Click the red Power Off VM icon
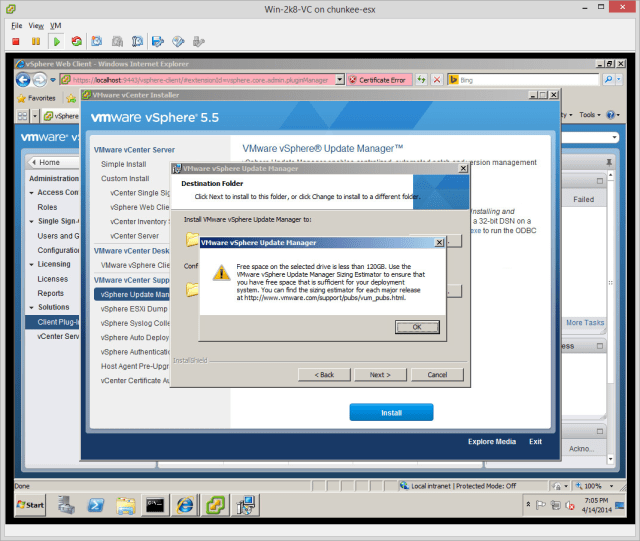Screen dimensions: 640x541 (16, 41)
